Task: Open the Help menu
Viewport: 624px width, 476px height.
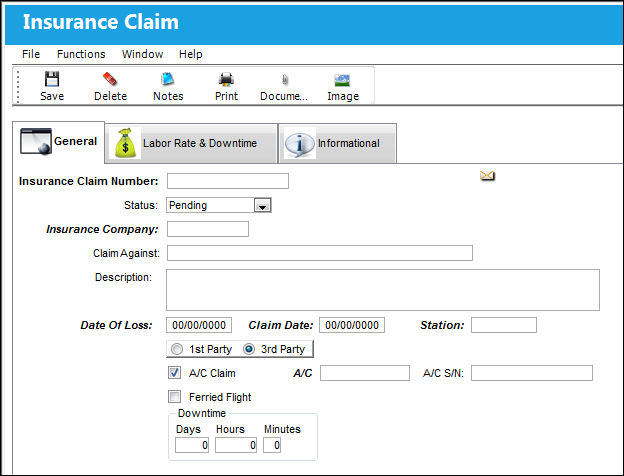Action: (191, 54)
